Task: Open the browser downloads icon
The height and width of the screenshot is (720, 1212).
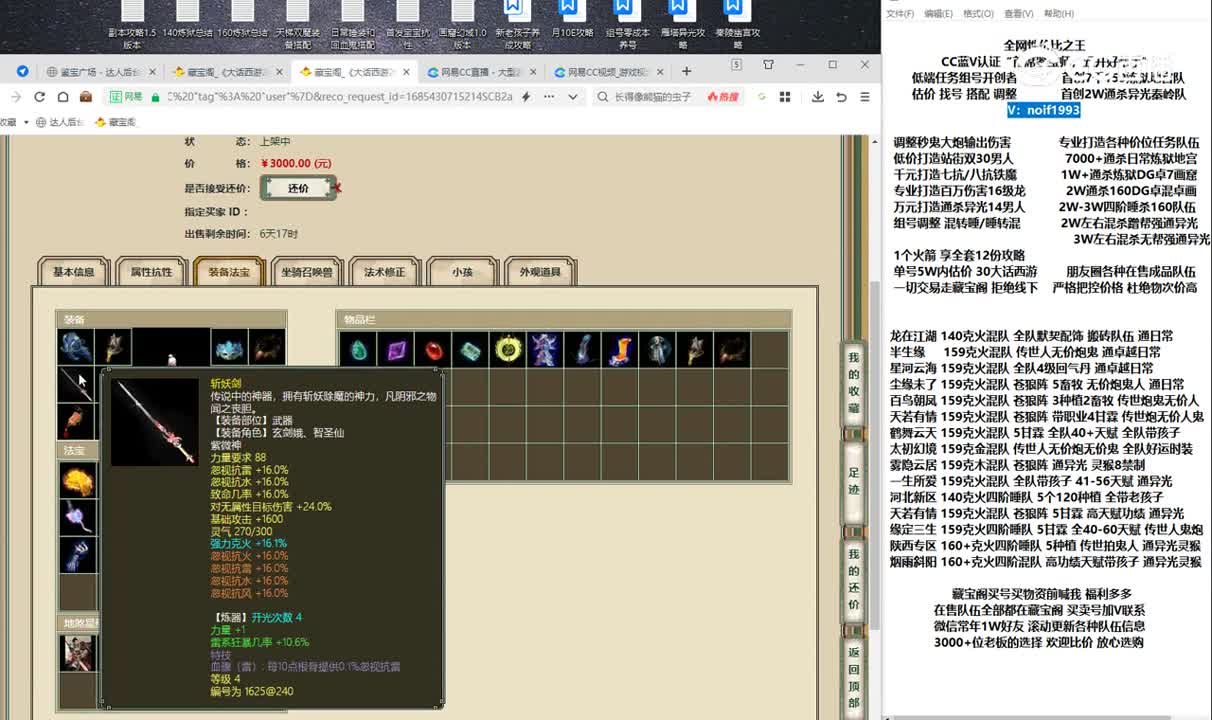Action: (x=817, y=97)
